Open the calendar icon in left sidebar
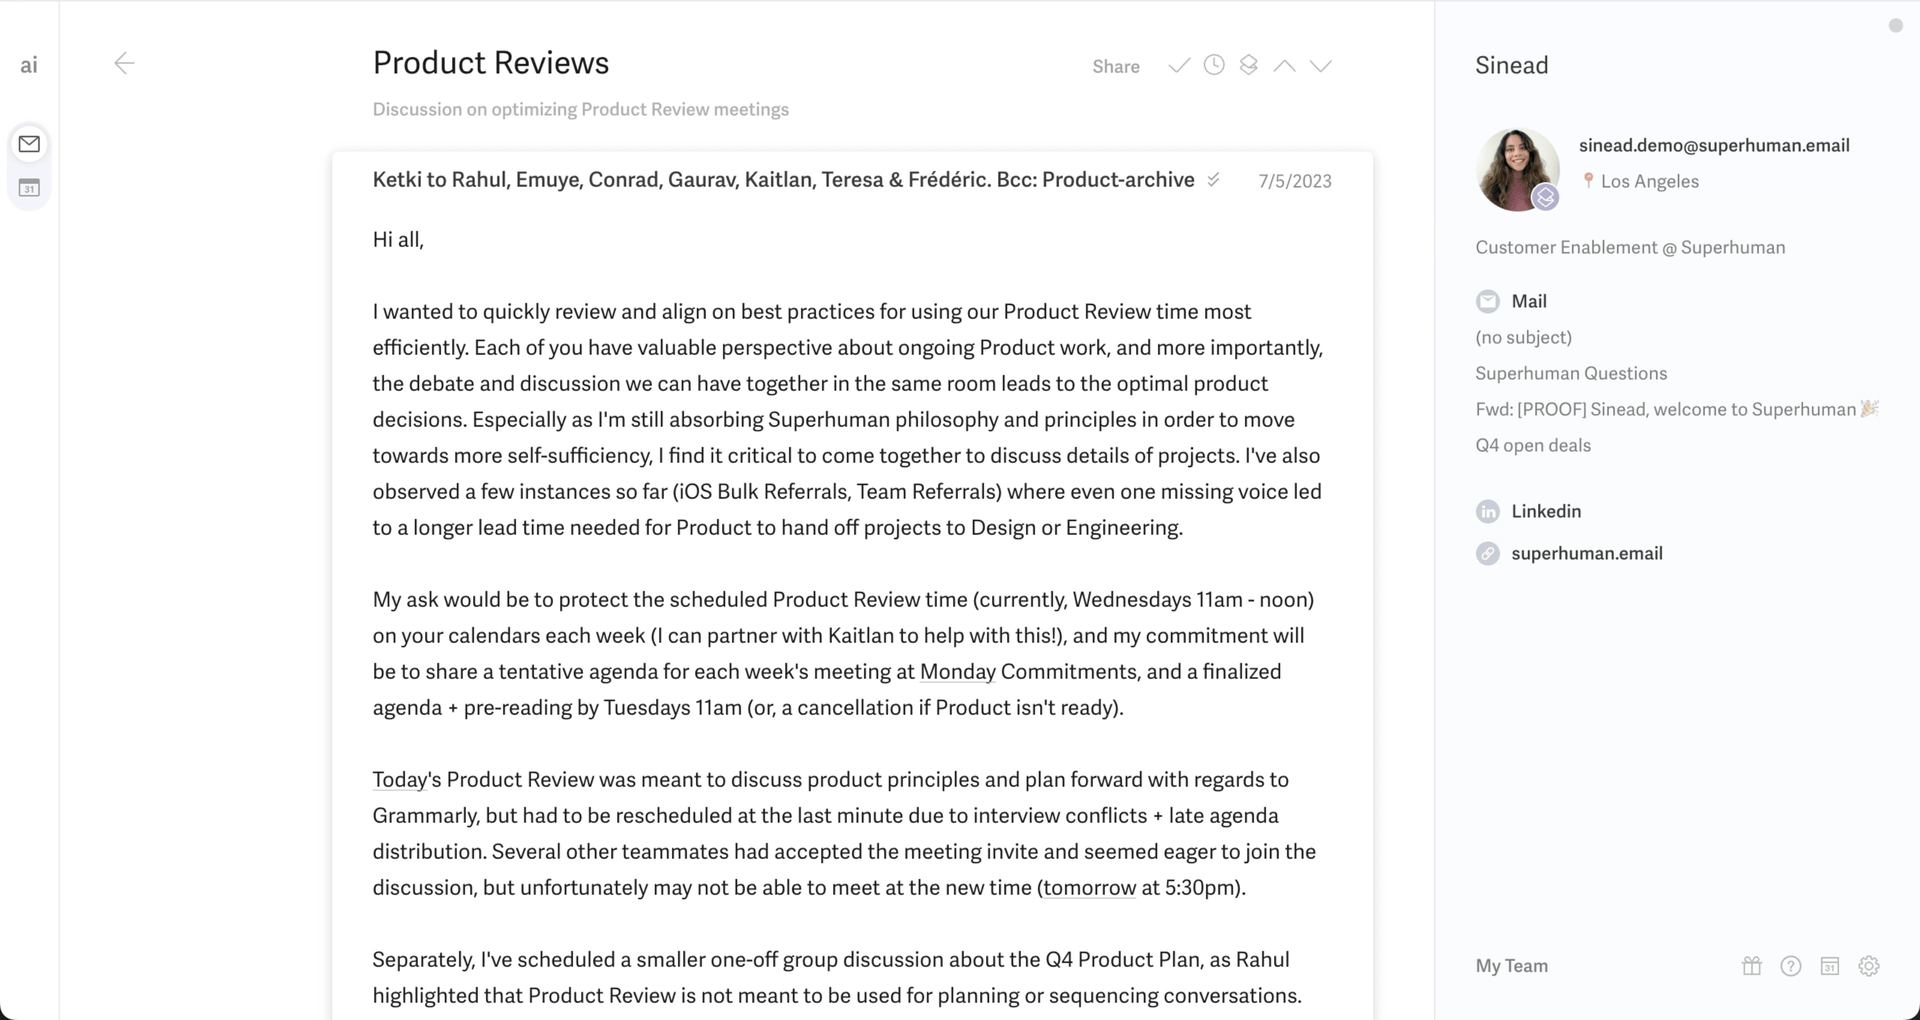Screen dimensions: 1920x1020 pos(29,188)
